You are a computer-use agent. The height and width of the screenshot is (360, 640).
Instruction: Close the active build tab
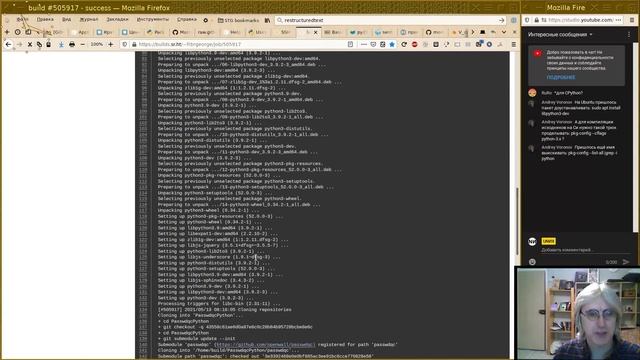[x=315, y=32]
